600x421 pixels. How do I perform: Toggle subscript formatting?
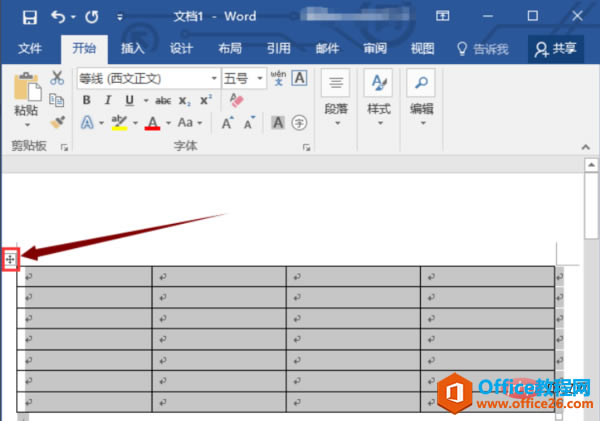click(184, 101)
